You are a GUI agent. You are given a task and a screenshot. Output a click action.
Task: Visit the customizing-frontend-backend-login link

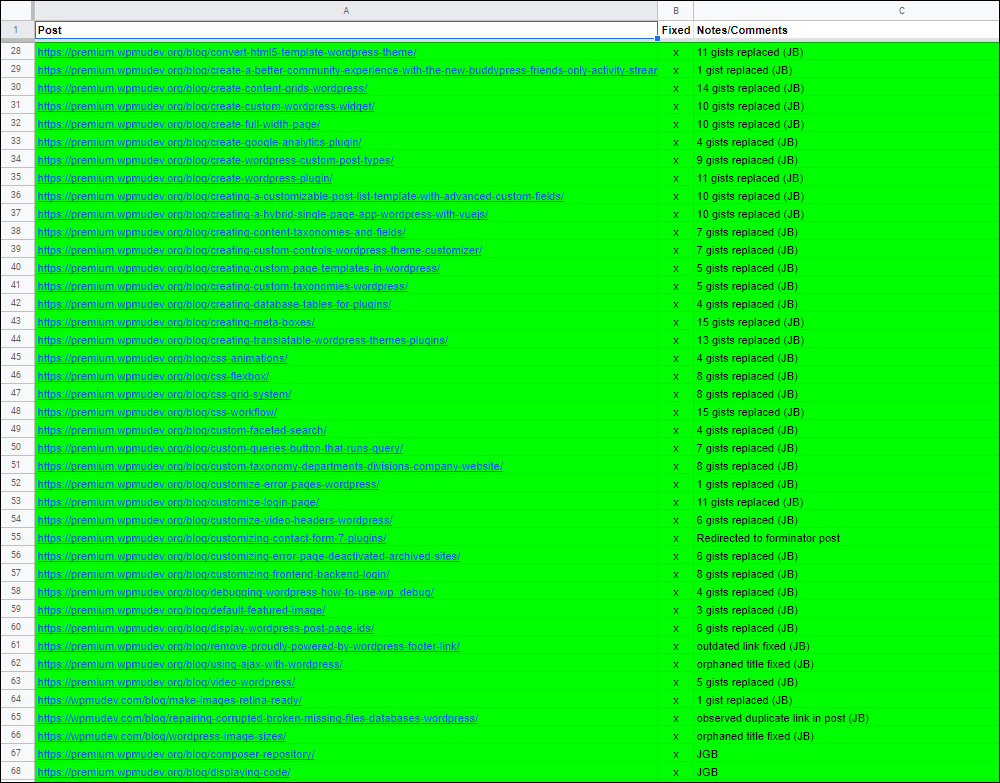(x=213, y=574)
